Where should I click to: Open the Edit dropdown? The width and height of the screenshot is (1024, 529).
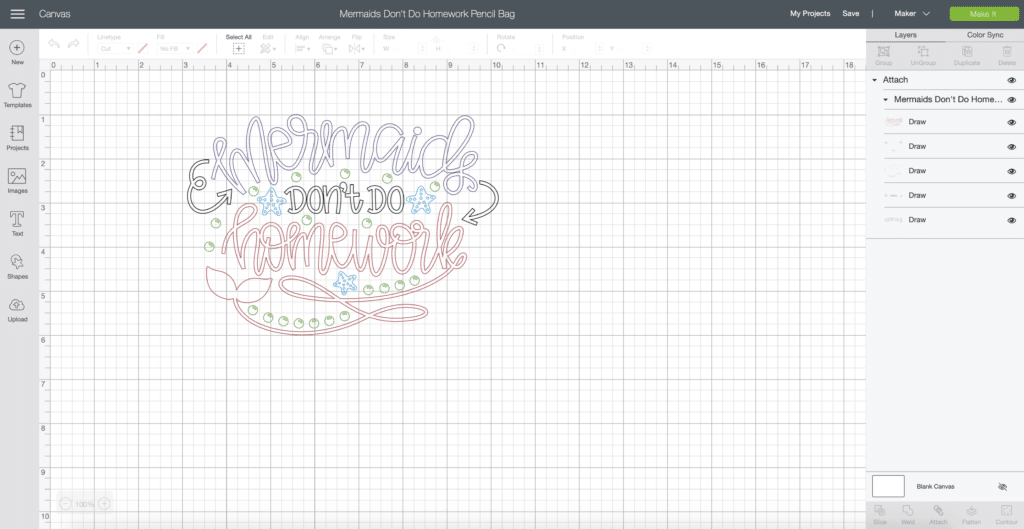(x=268, y=48)
